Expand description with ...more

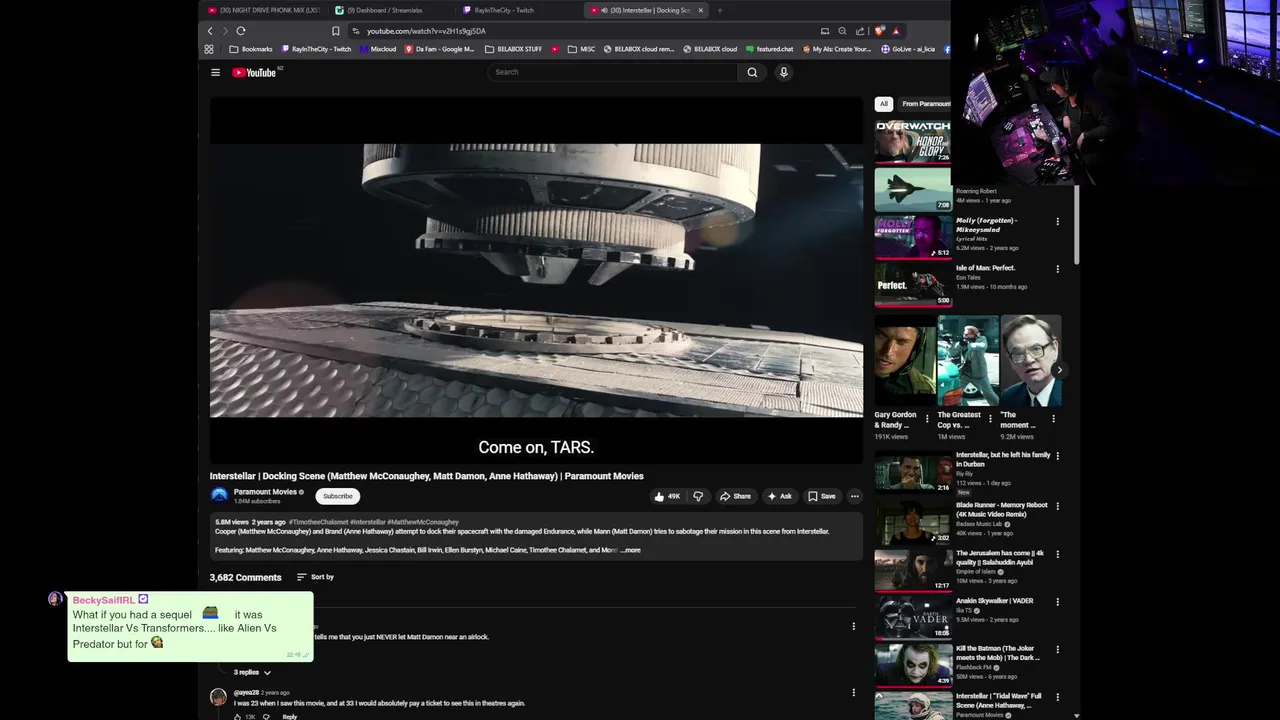(631, 550)
